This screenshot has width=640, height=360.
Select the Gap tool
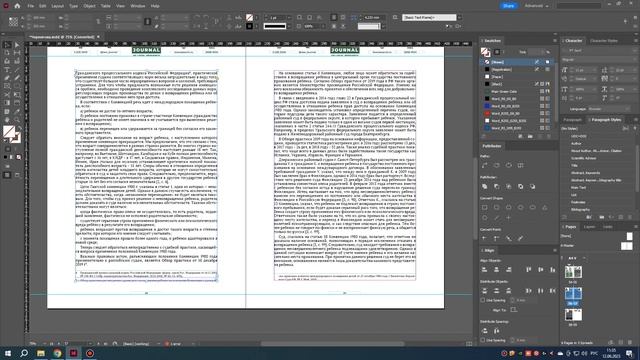pyautogui.click(x=17, y=53)
